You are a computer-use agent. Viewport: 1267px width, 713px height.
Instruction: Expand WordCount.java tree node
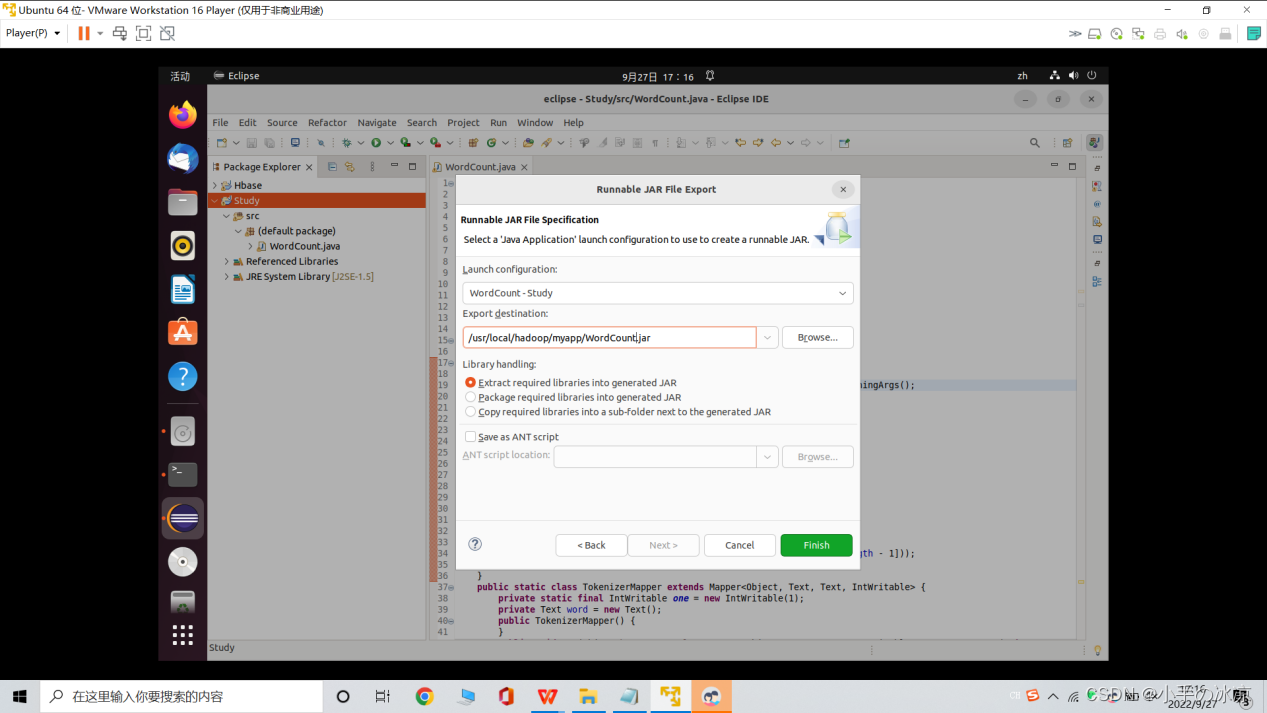[x=250, y=246]
